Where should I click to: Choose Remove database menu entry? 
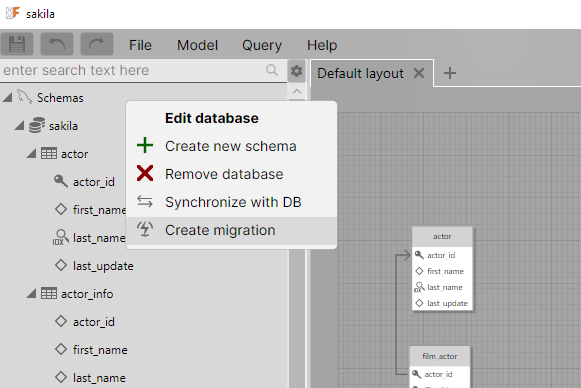[231, 174]
